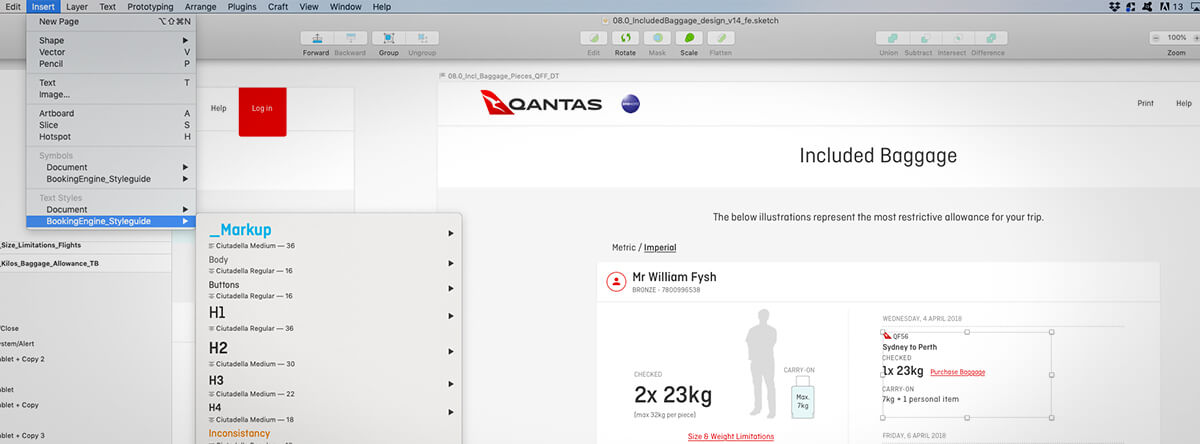Open the Prototyping menu

pos(150,7)
